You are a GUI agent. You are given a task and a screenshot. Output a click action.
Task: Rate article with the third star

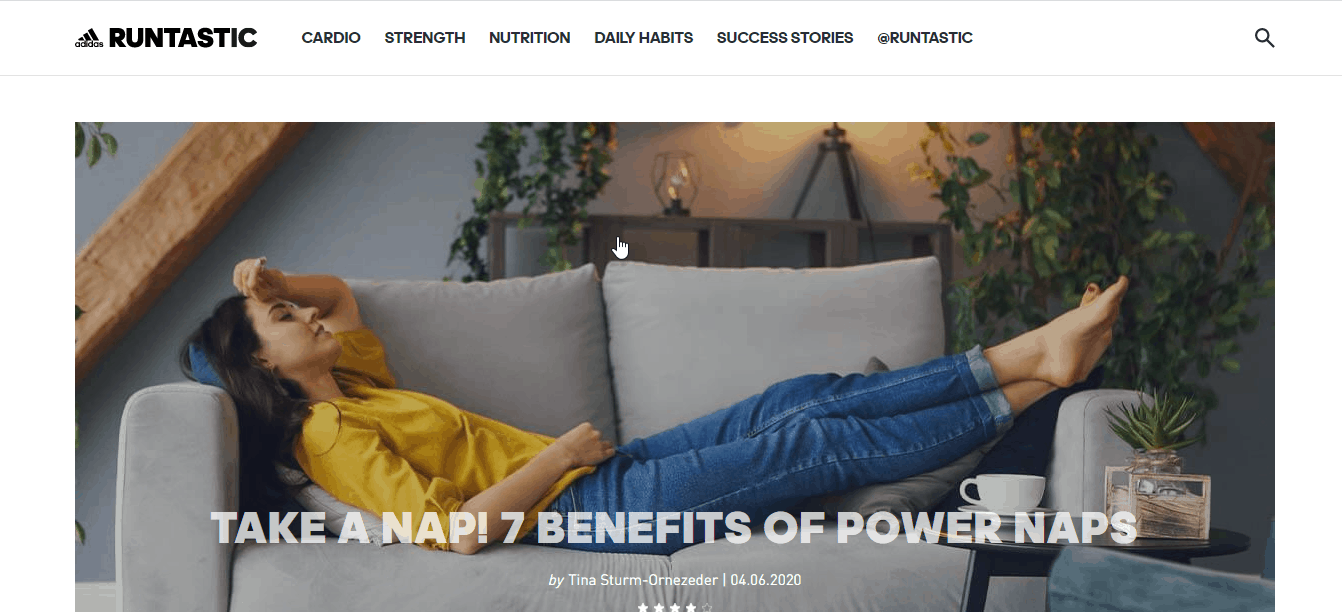click(675, 606)
